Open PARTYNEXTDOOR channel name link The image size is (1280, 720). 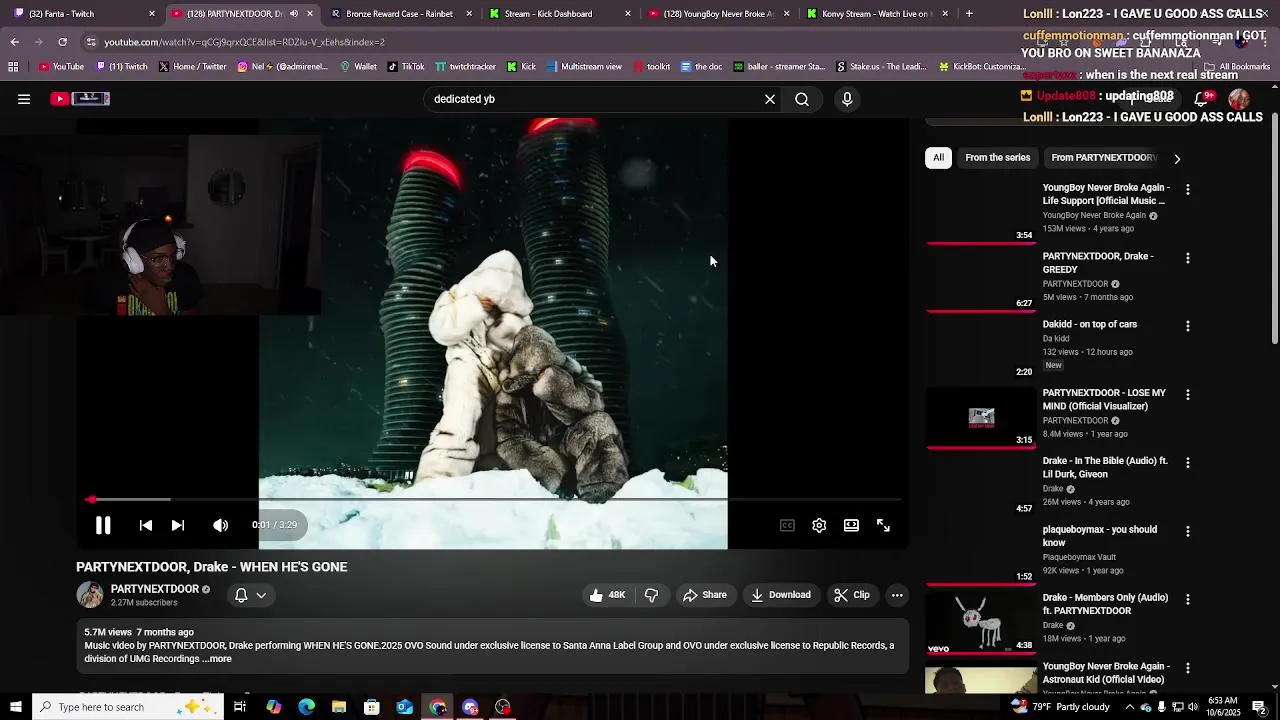155,589
